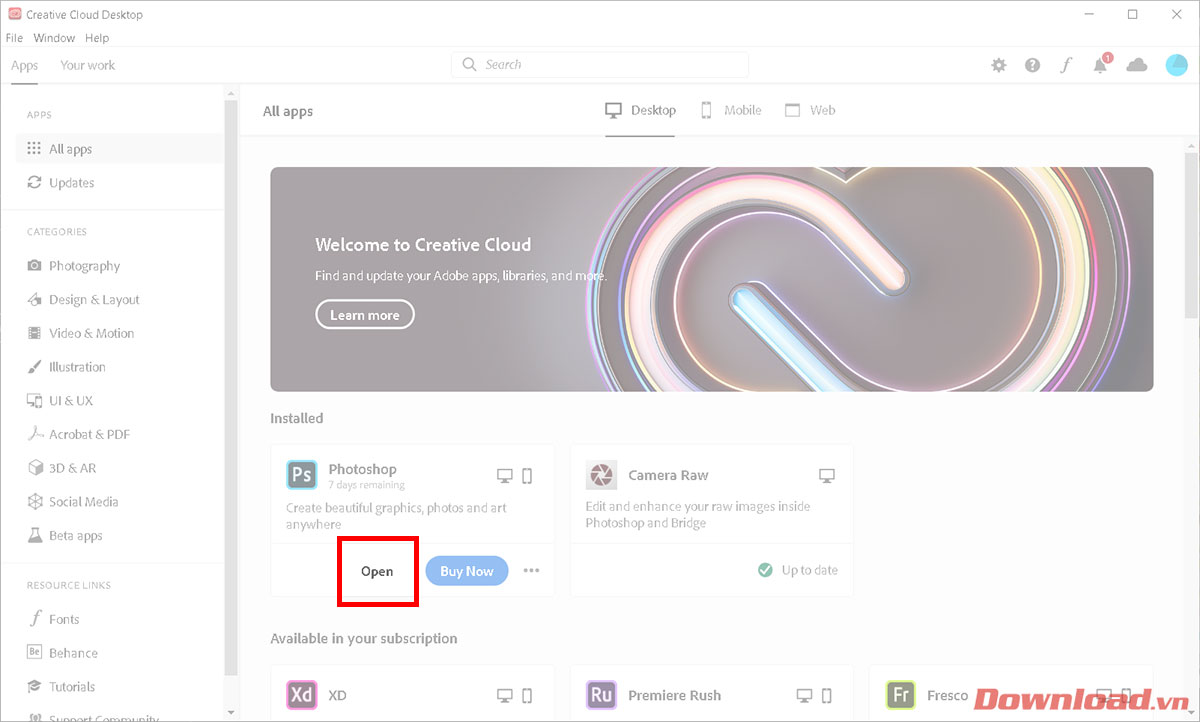Click the Camera Raw app title
This screenshot has width=1200, height=722.
(x=668, y=475)
